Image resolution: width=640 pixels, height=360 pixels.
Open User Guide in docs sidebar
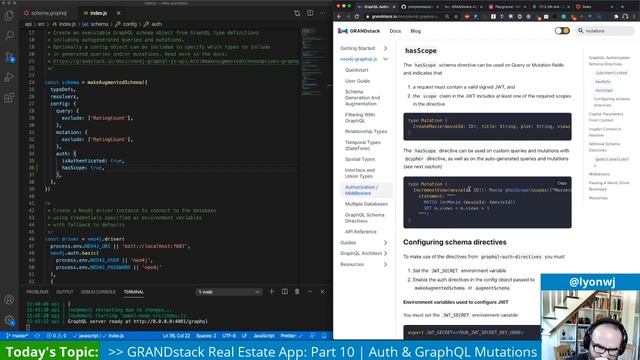click(358, 81)
